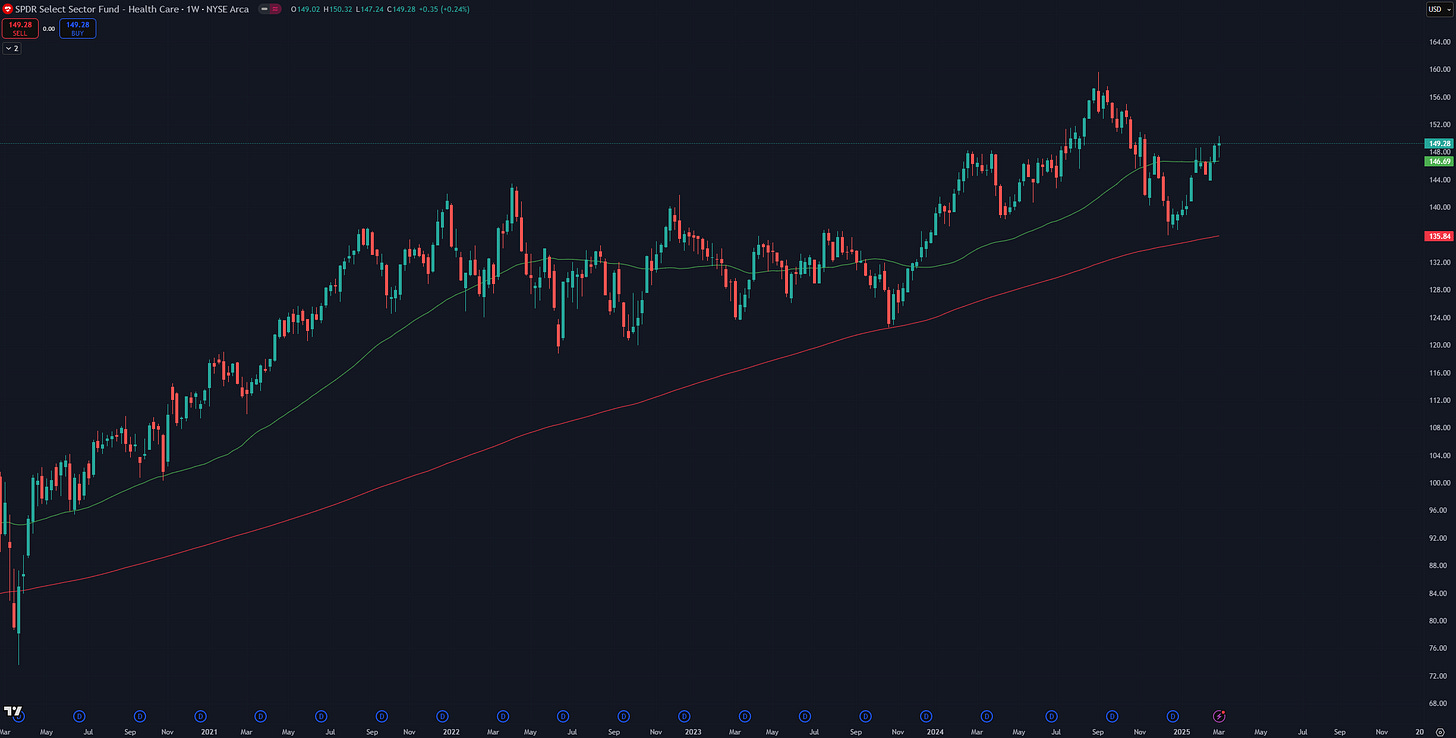Click the 2023 label on the time axis

tap(693, 731)
